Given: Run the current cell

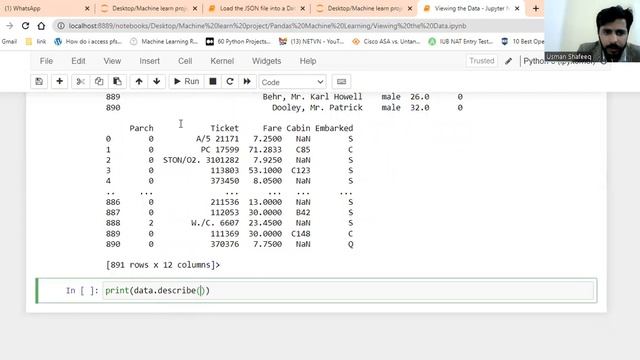Looking at the screenshot, I should click(187, 82).
